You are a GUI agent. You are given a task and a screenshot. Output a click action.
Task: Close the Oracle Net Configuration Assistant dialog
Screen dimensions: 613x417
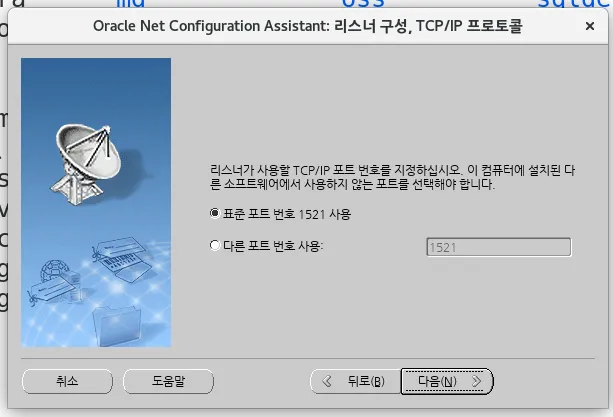pos(590,26)
